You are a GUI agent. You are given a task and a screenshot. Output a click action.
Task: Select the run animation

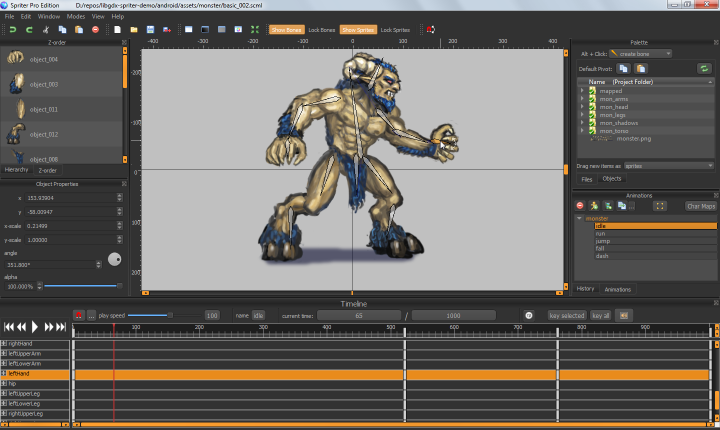655,233
